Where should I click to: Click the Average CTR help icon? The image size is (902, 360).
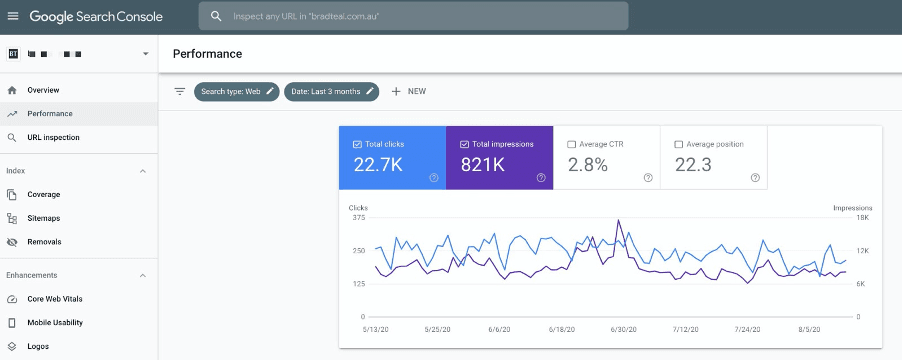[x=648, y=178]
